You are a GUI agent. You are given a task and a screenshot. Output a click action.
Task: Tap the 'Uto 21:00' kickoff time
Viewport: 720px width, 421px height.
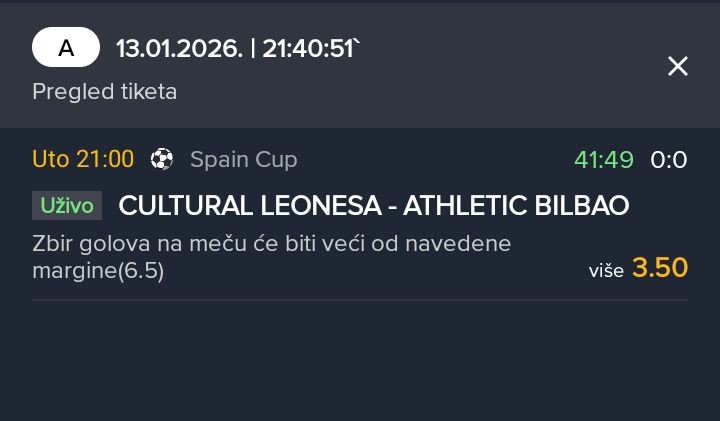point(83,159)
